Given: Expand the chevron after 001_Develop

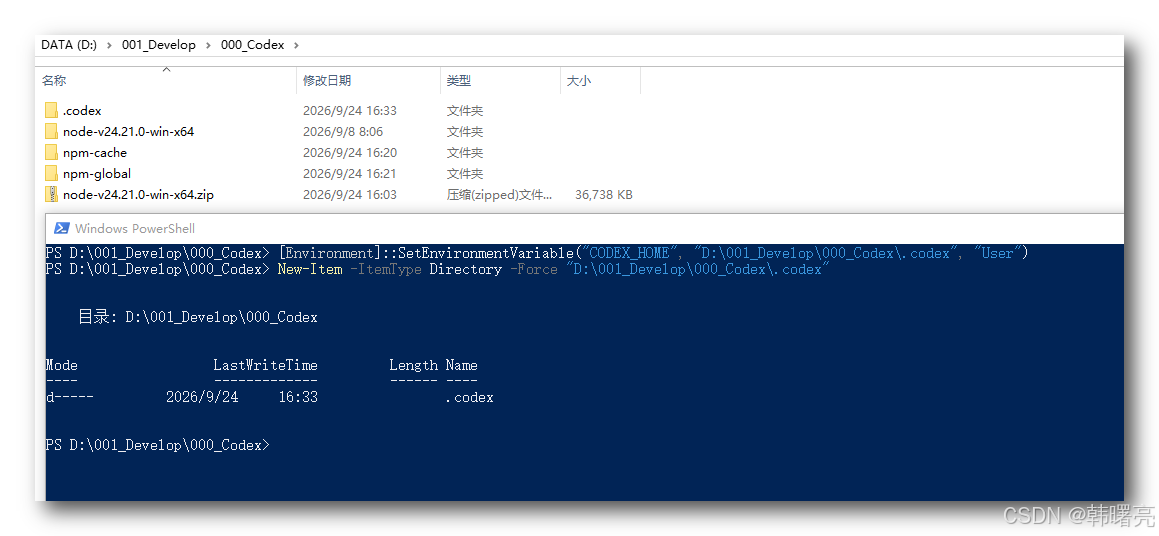Looking at the screenshot, I should 208,45.
